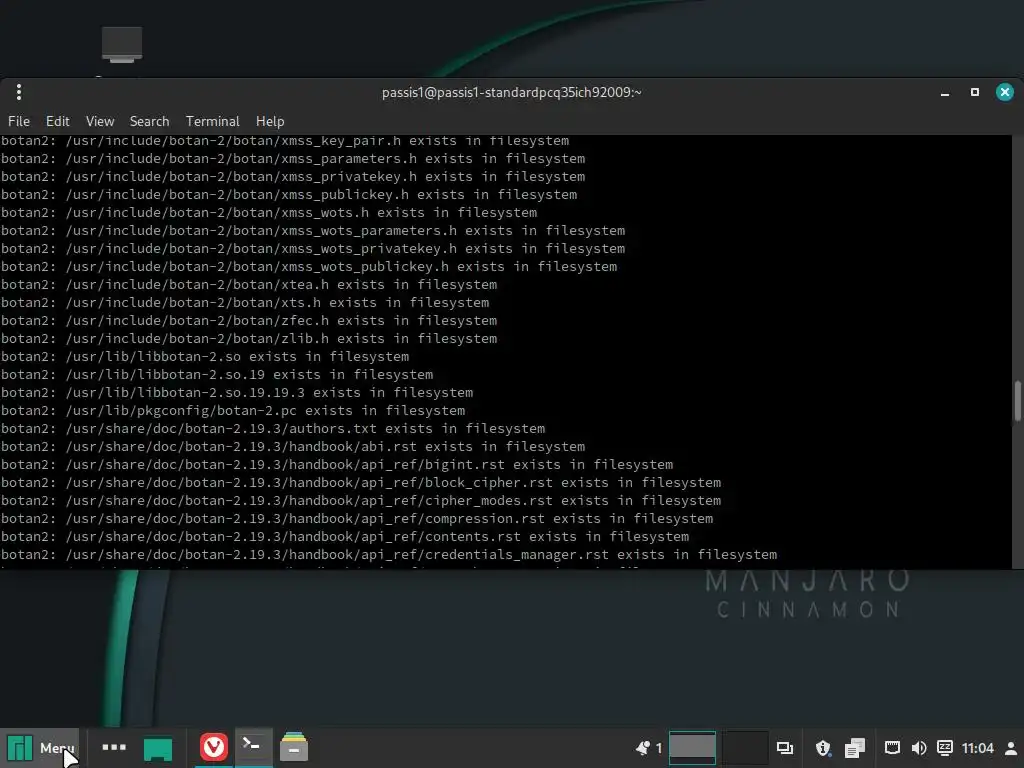Click the line with xmss_wots_parameters.h
1024x768 pixels.
point(313,231)
